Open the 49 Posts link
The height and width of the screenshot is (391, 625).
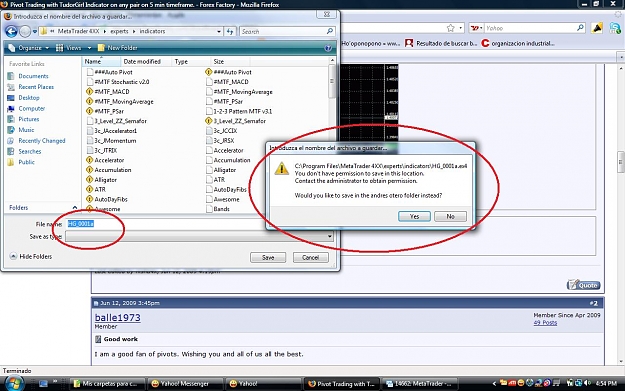(x=545, y=322)
